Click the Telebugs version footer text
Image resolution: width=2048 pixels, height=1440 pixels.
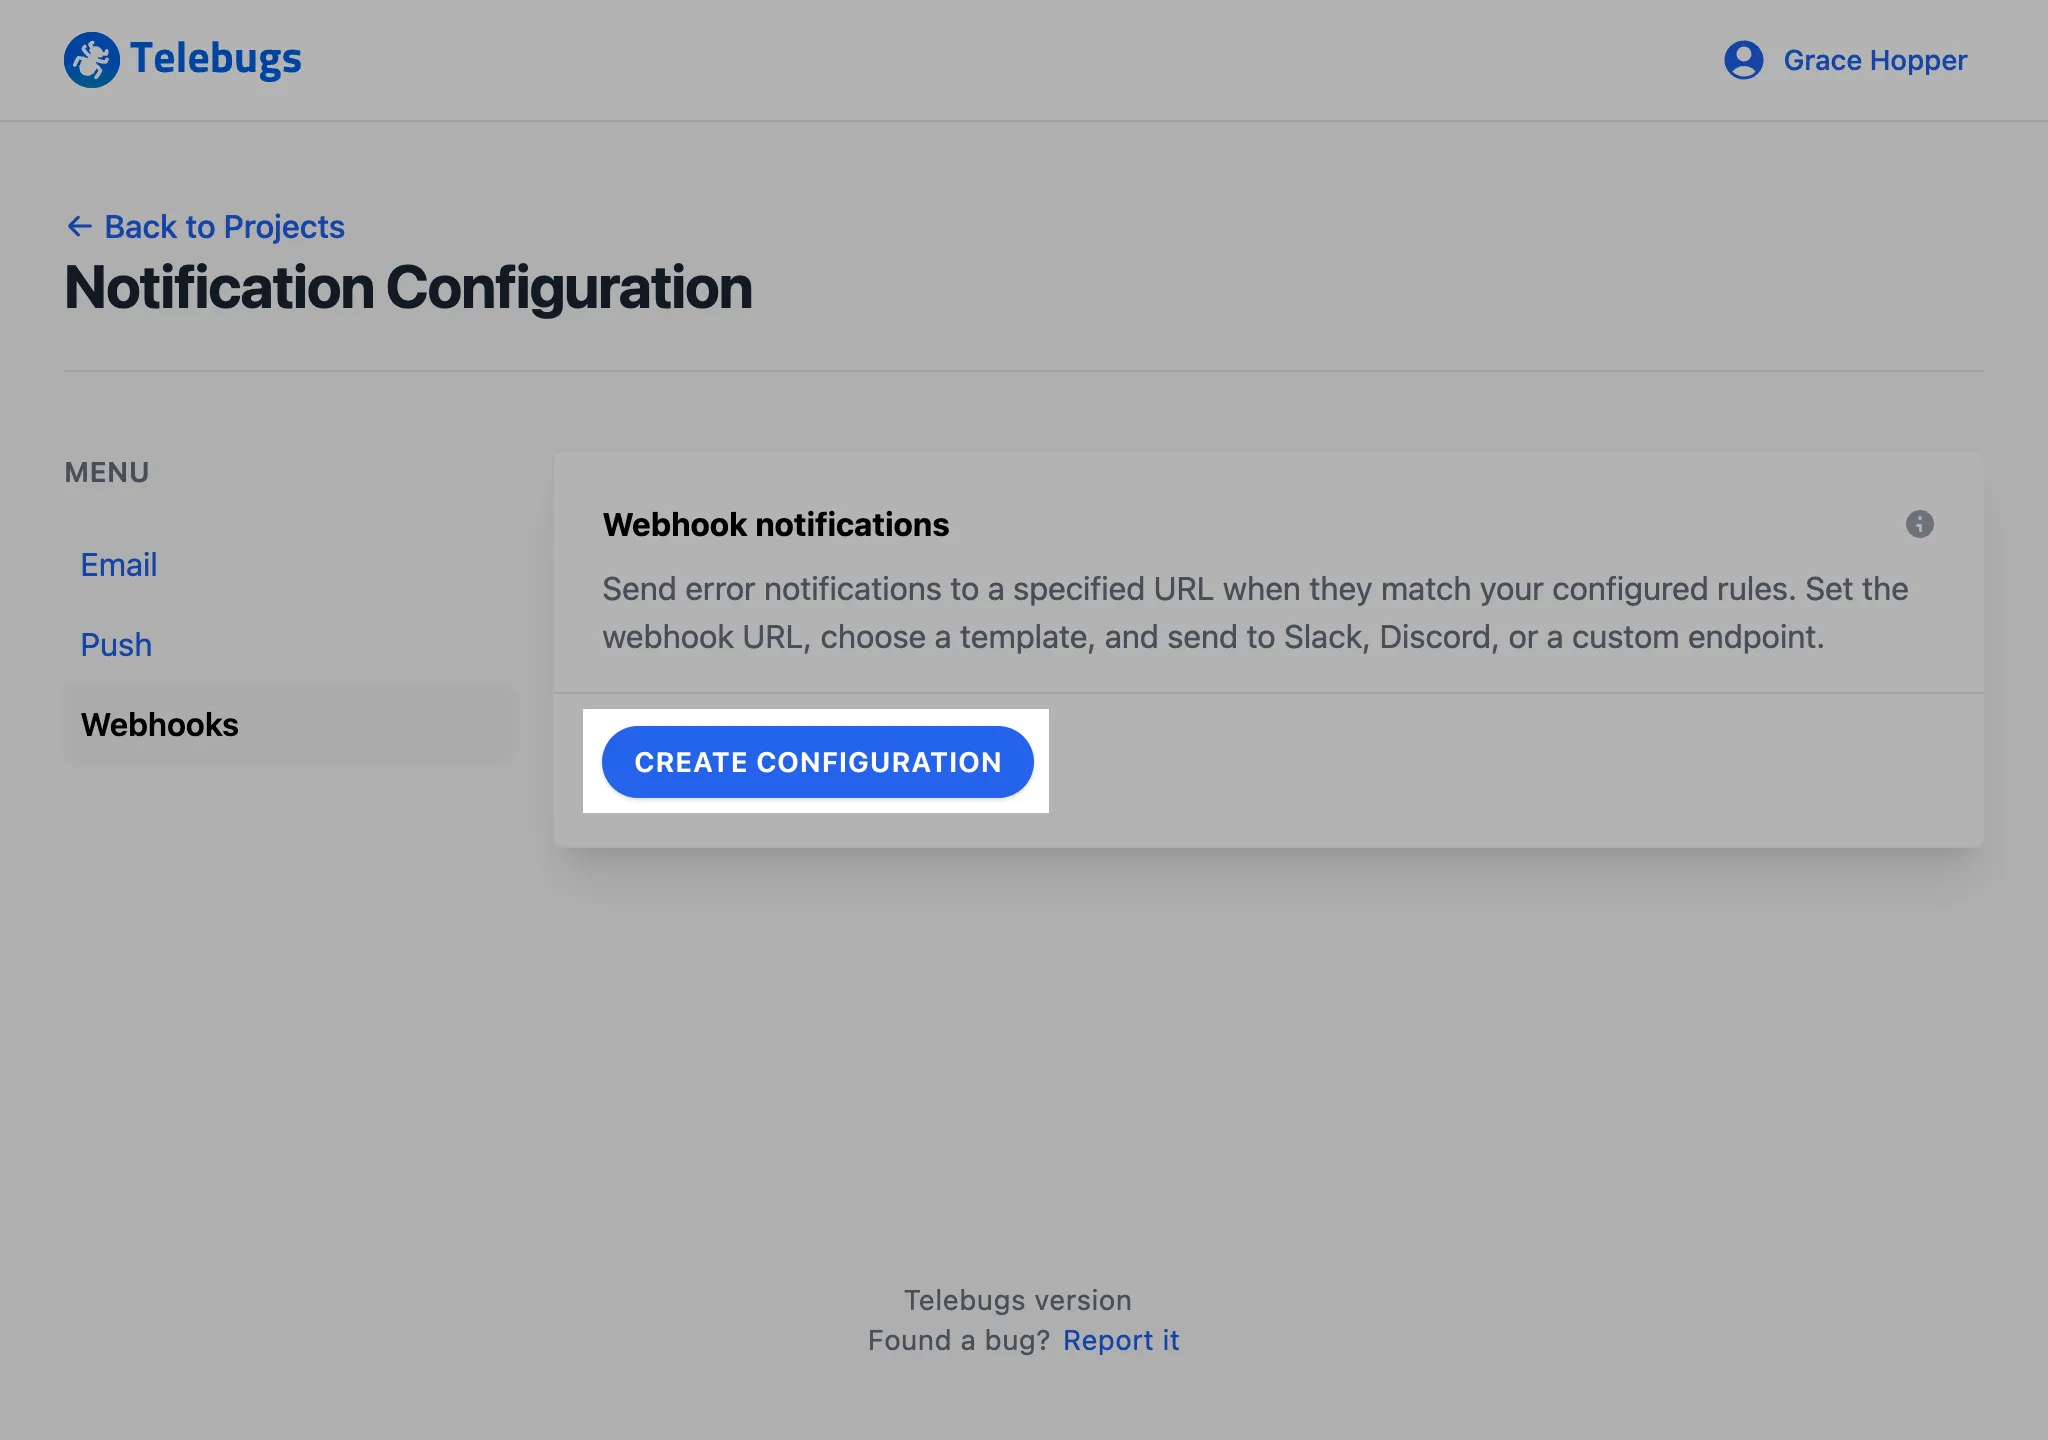pyautogui.click(x=1018, y=1300)
